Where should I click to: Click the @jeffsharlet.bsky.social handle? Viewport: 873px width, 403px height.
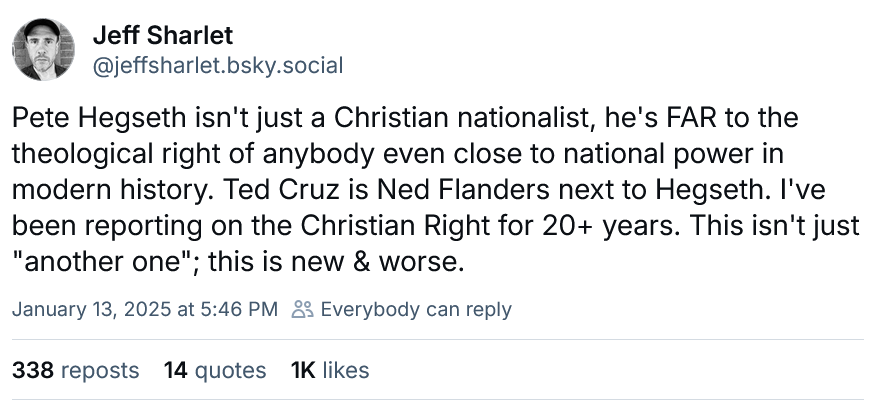click(x=217, y=66)
